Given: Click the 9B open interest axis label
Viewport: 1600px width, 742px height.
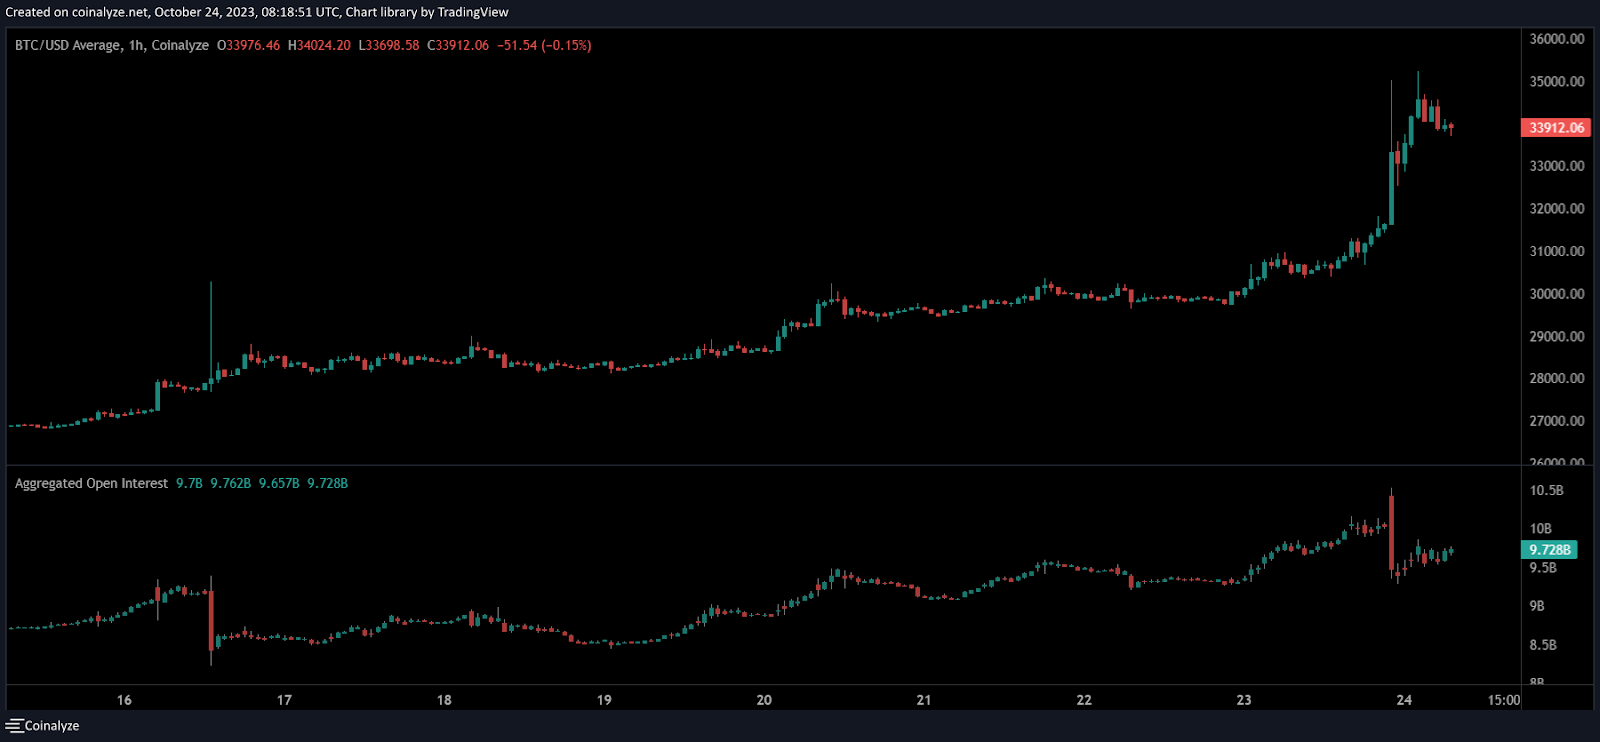Looking at the screenshot, I should pos(1537,605).
